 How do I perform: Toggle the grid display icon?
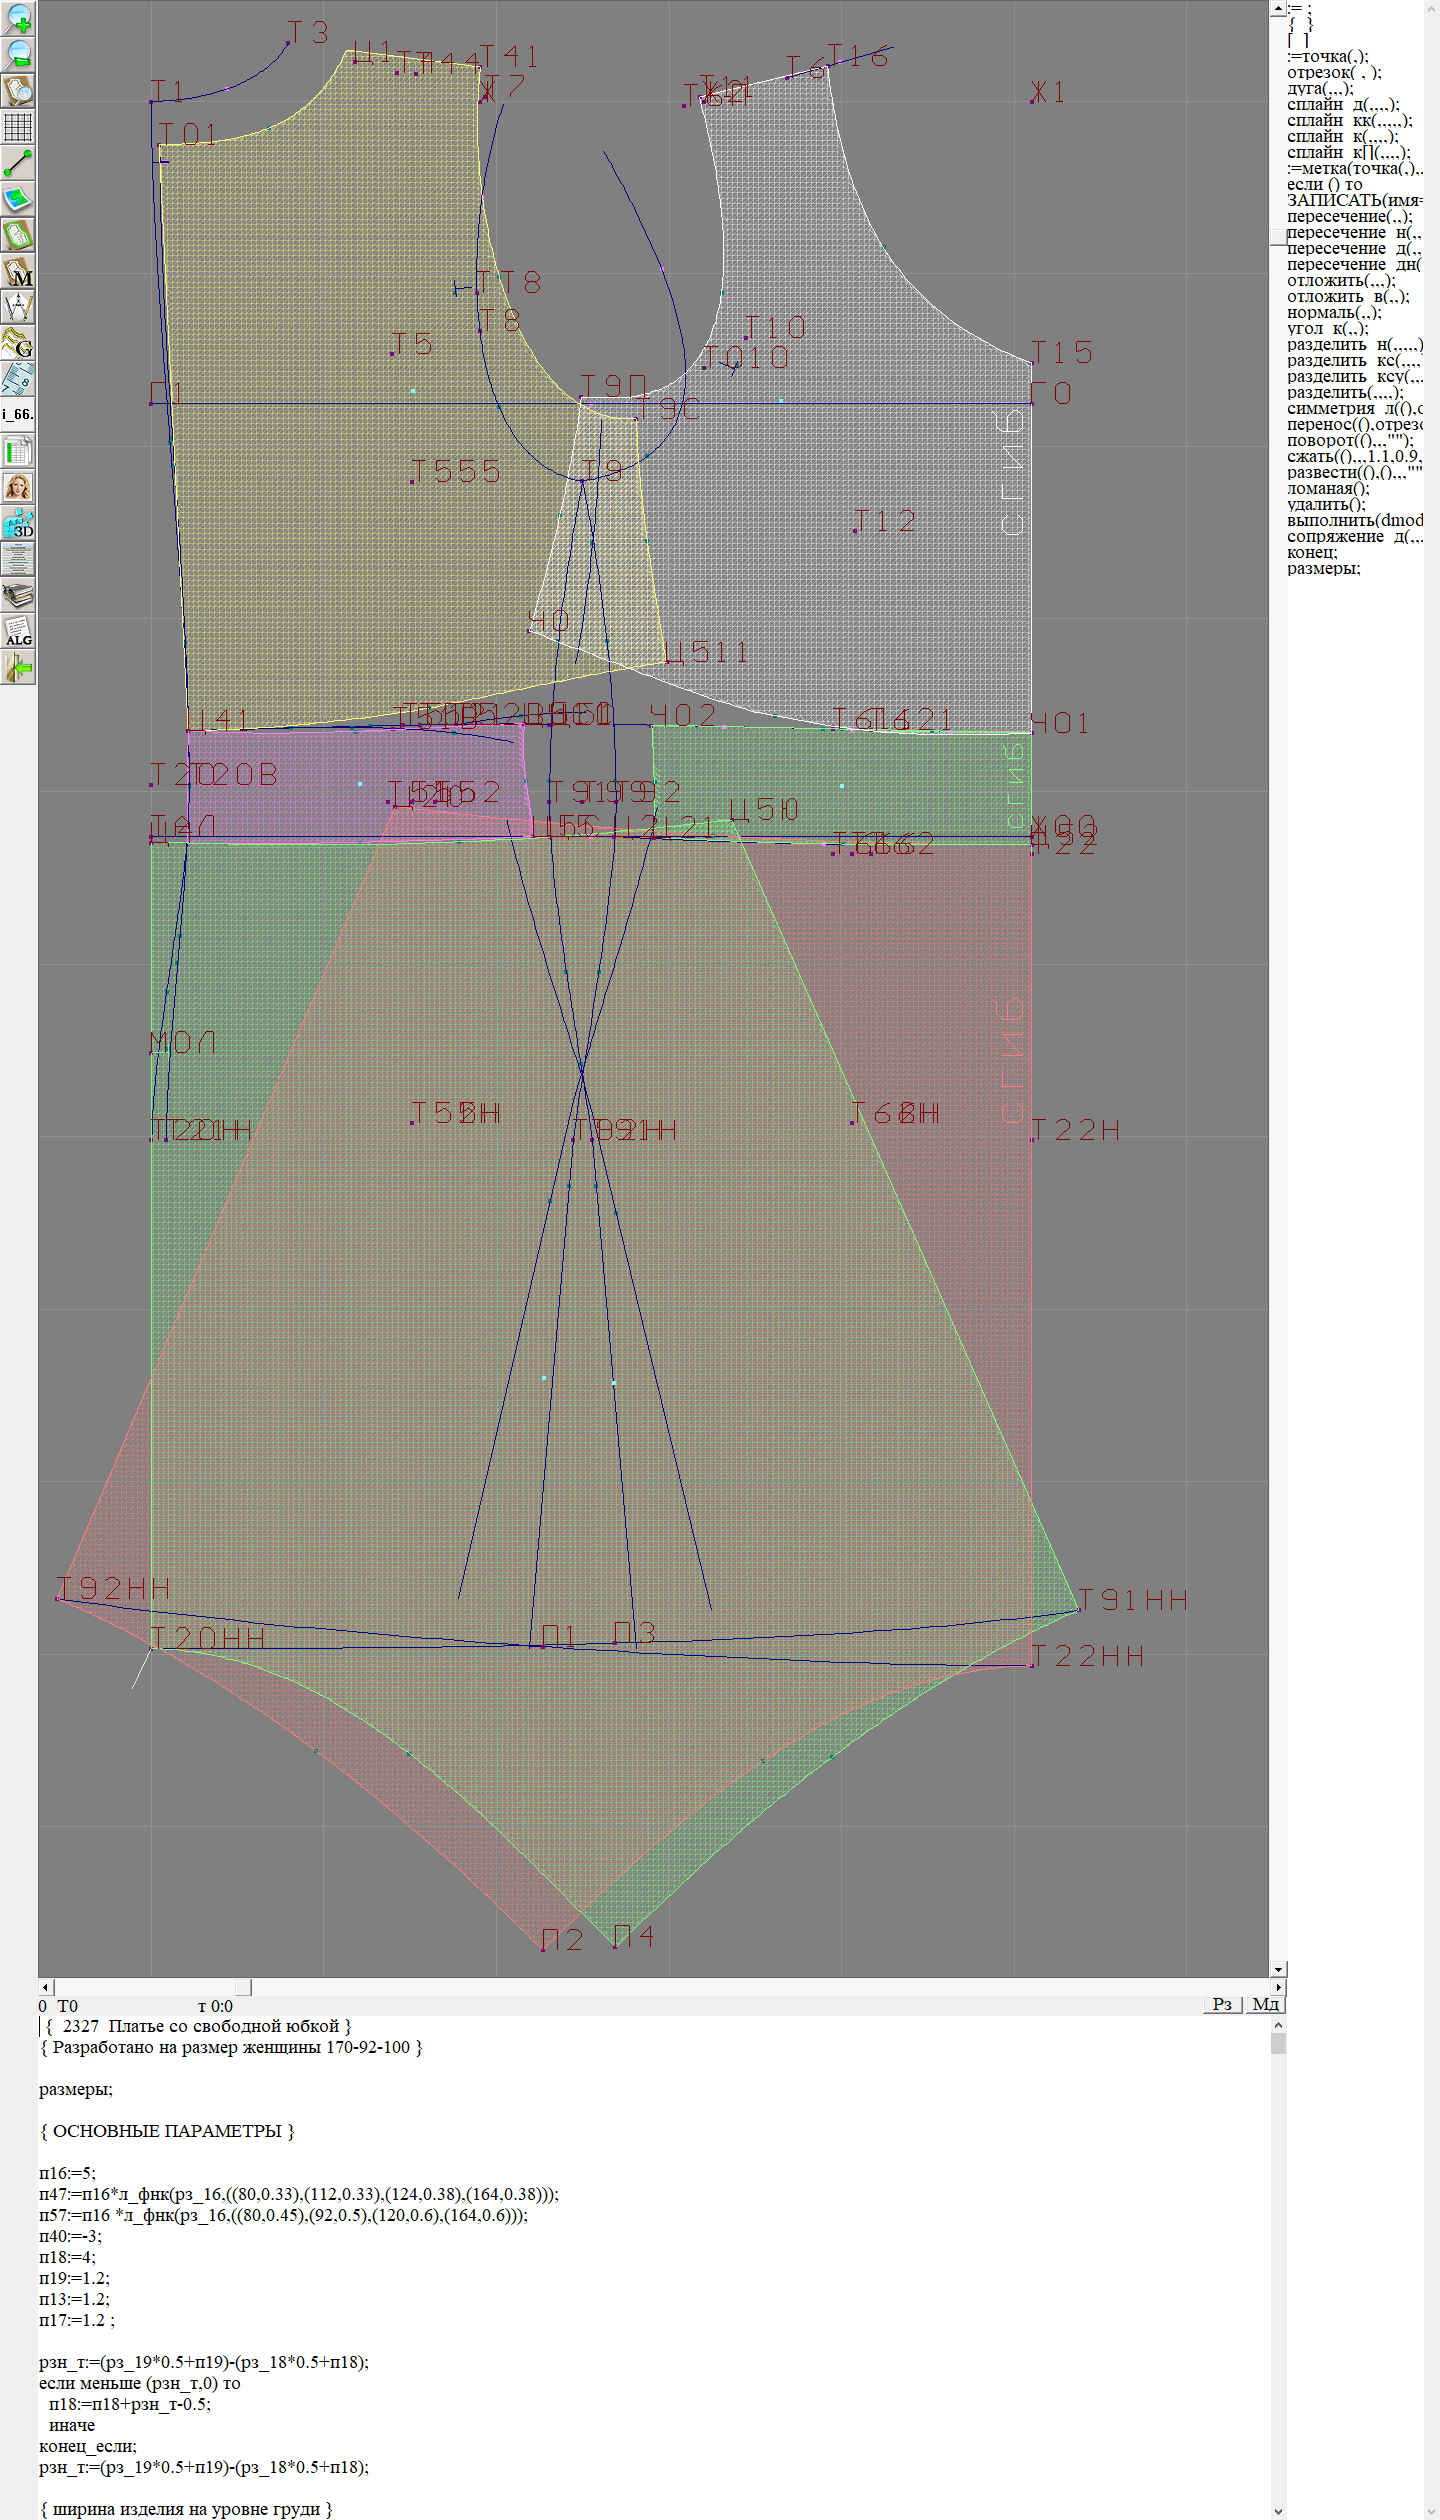pos(18,127)
